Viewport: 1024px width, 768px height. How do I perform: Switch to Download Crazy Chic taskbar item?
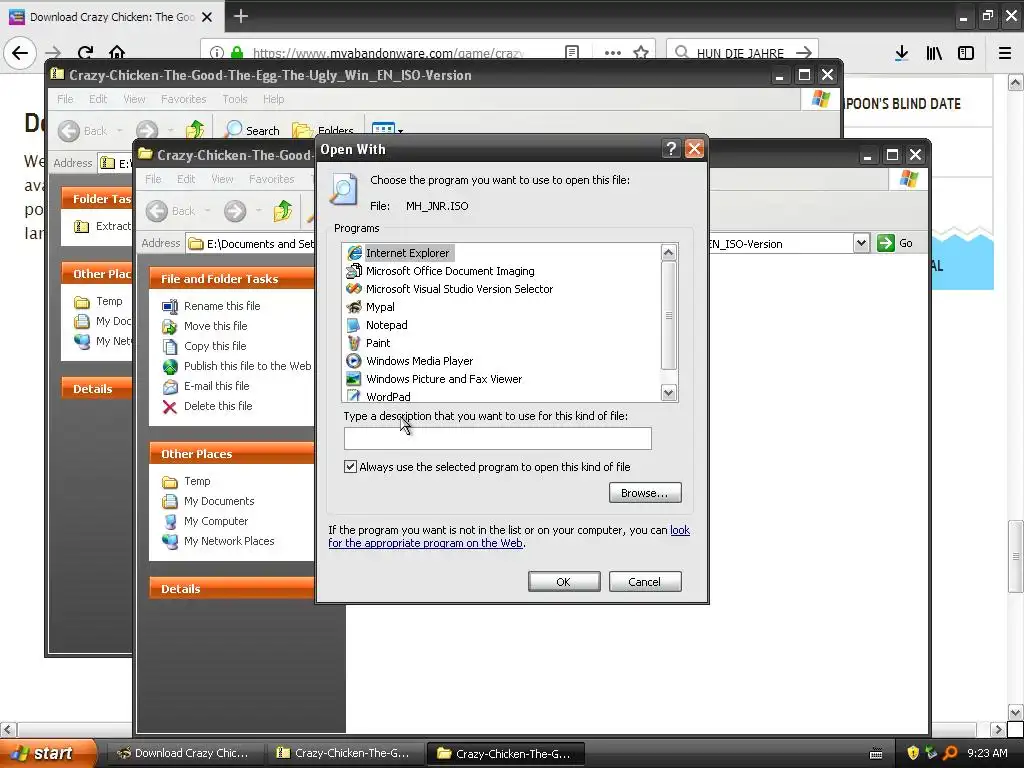(x=184, y=754)
